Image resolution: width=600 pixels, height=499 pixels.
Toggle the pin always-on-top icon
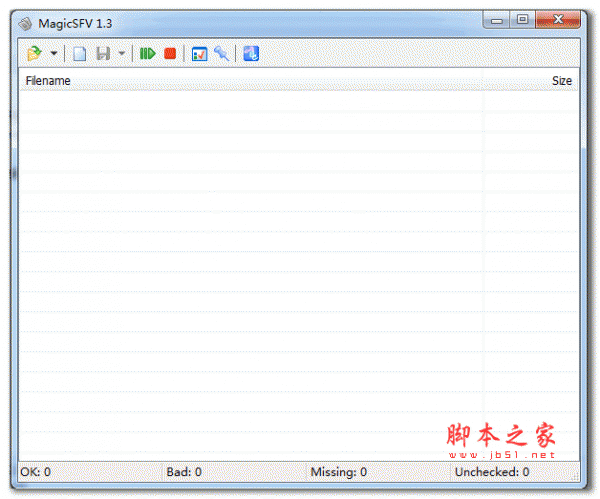[222, 54]
